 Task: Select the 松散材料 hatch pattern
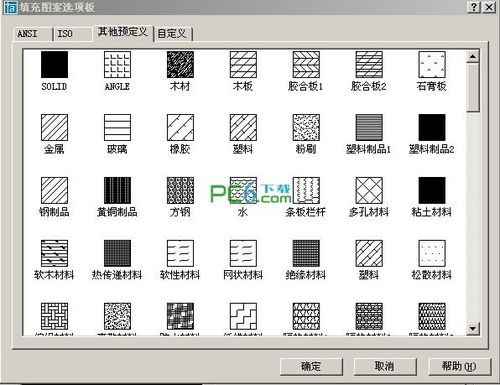point(432,253)
